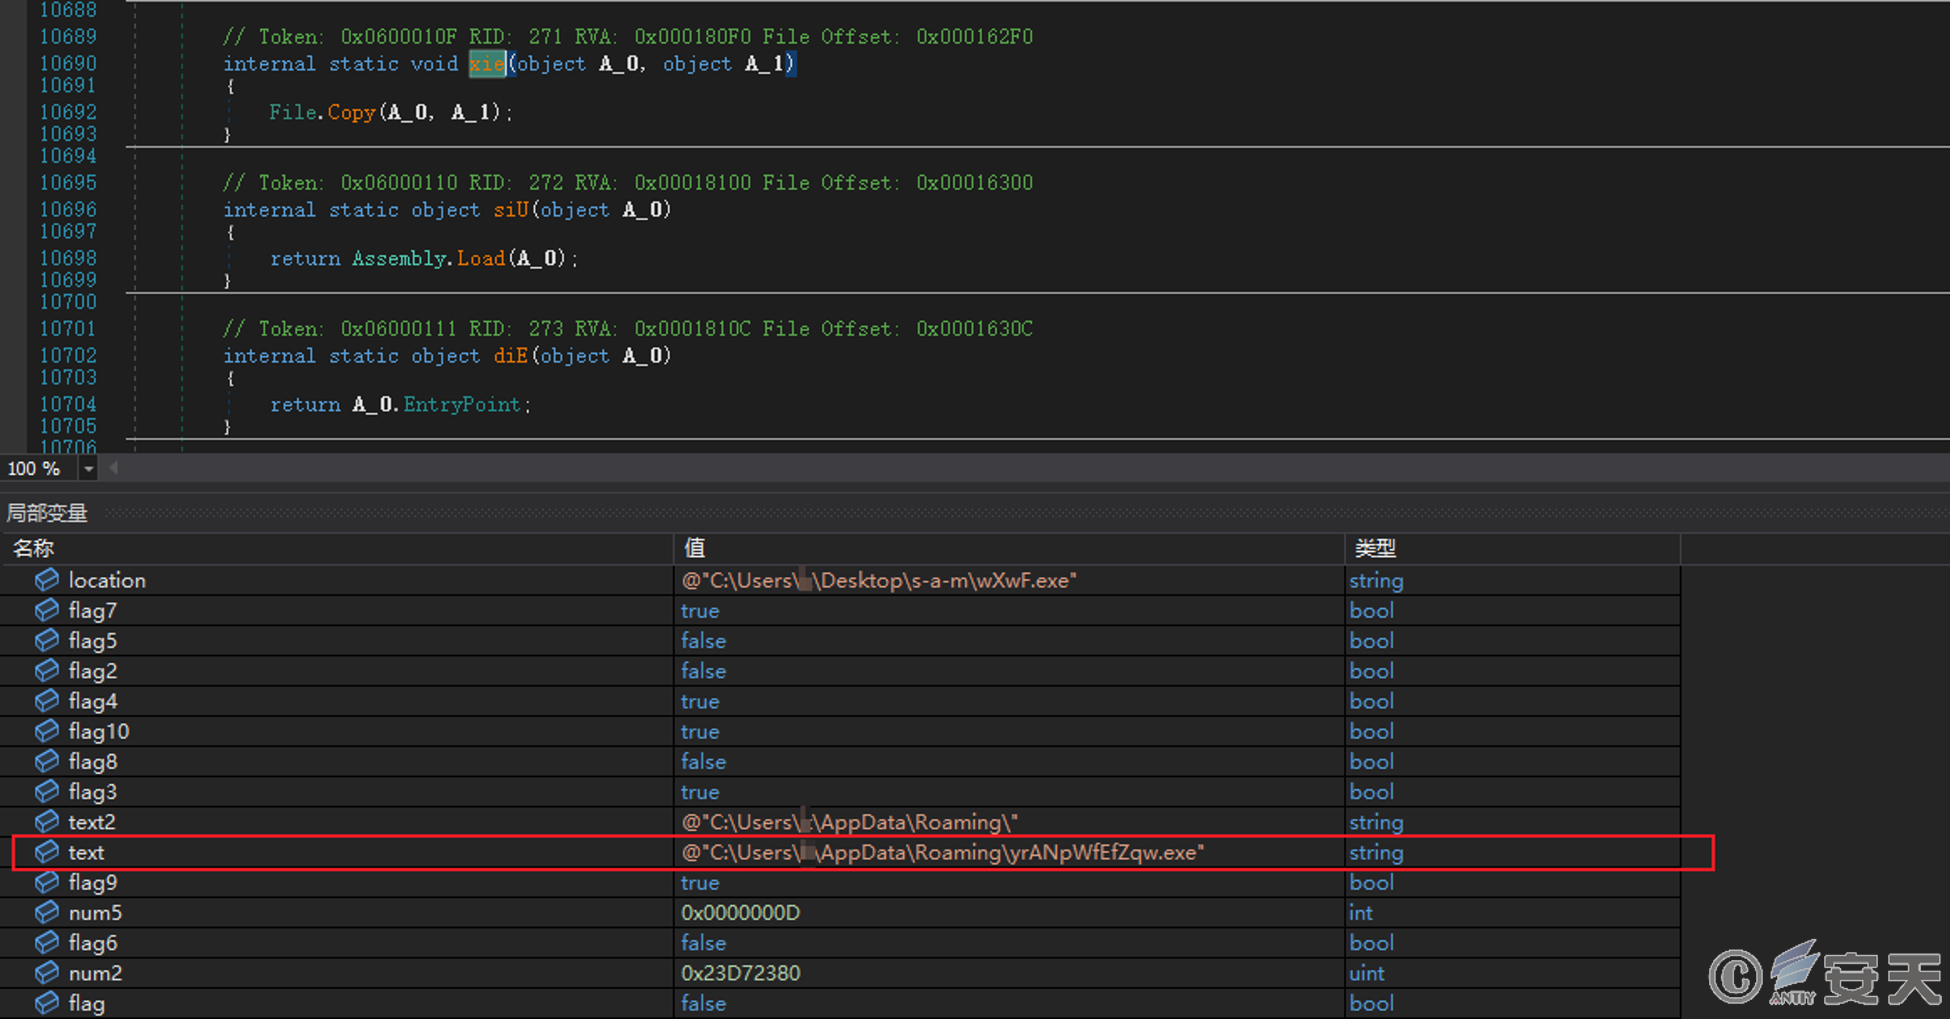Select the highlighted xie method name
1950x1019 pixels.
pyautogui.click(x=487, y=64)
